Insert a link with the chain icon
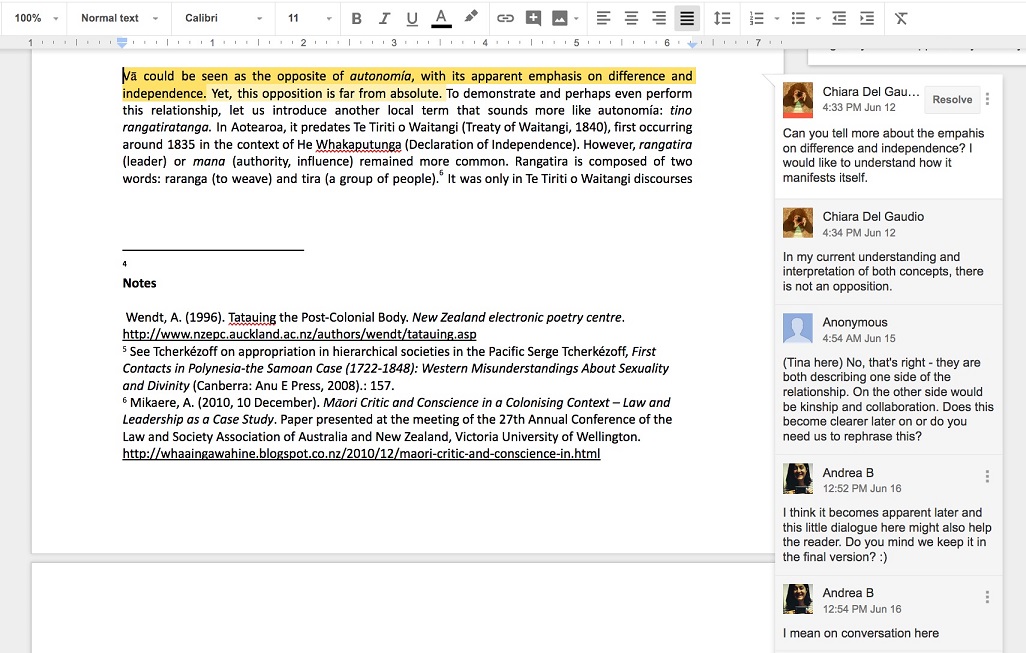This screenshot has height=653, width=1026. pyautogui.click(x=505, y=18)
